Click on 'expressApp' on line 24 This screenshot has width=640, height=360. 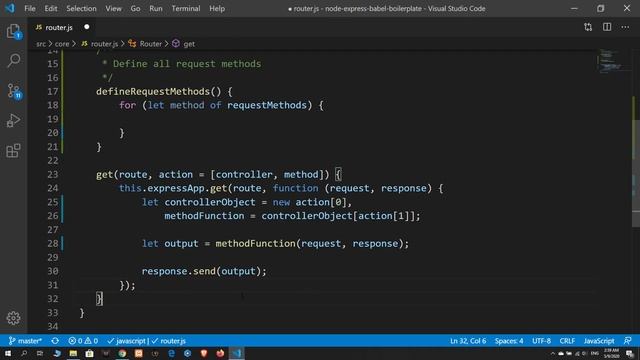click(176, 188)
